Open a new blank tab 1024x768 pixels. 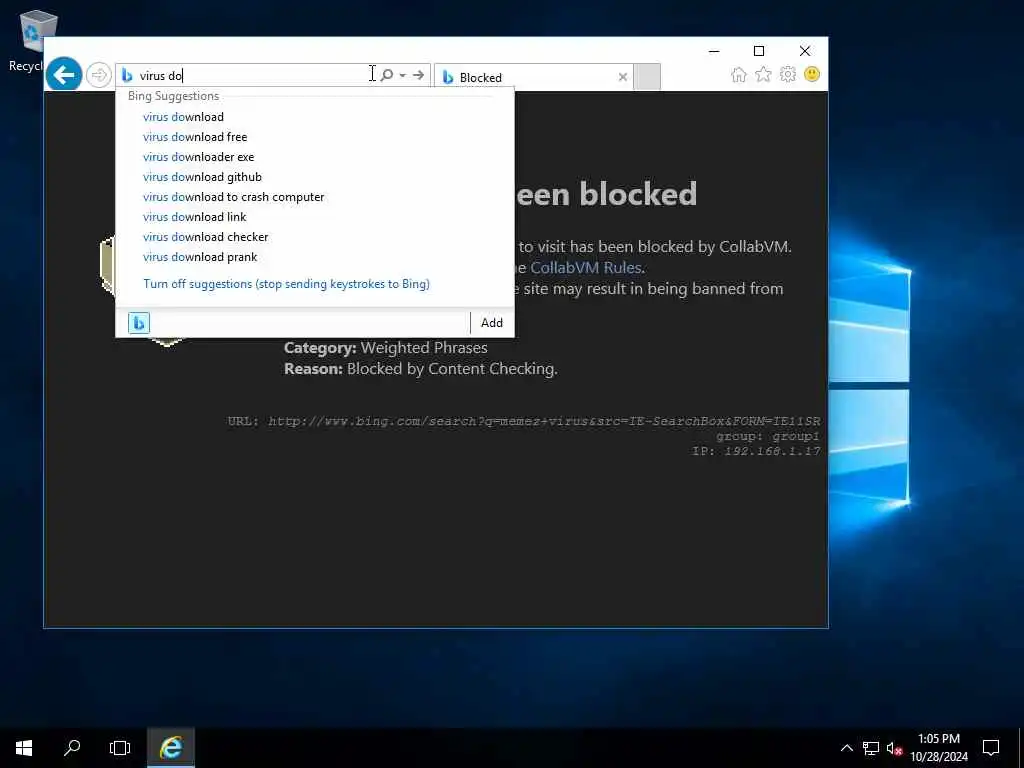pos(647,76)
